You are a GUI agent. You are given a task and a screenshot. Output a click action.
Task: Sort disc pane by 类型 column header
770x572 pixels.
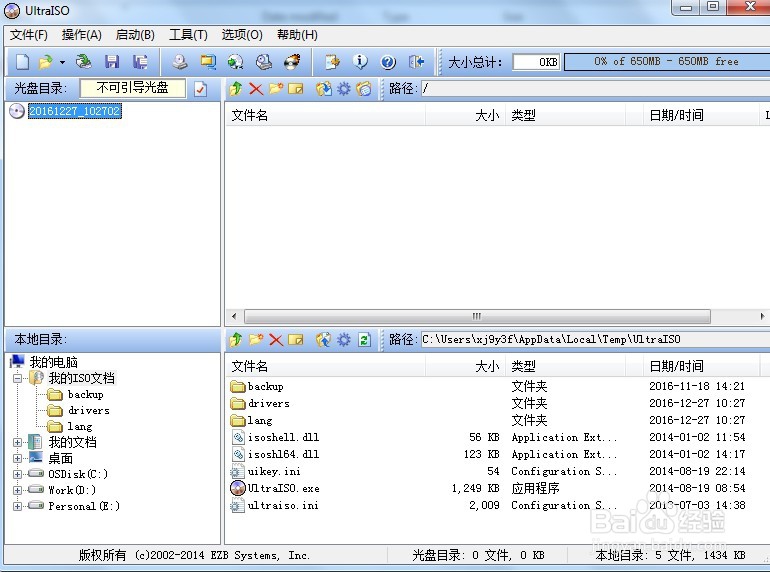565,115
